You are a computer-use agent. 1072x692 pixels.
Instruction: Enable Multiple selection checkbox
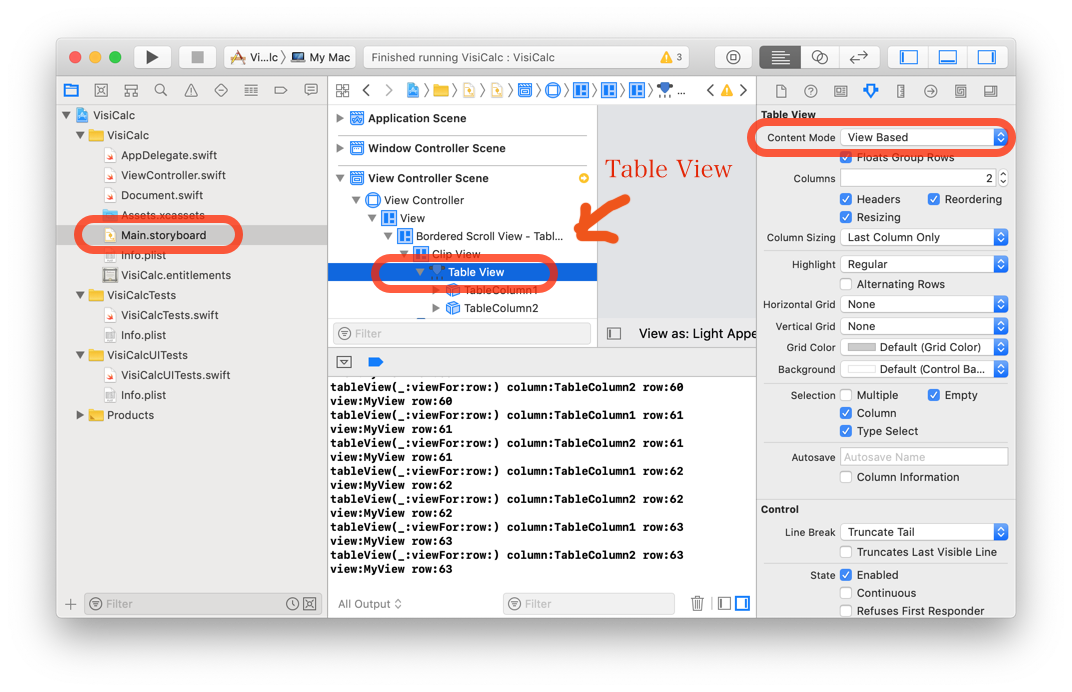click(x=846, y=395)
